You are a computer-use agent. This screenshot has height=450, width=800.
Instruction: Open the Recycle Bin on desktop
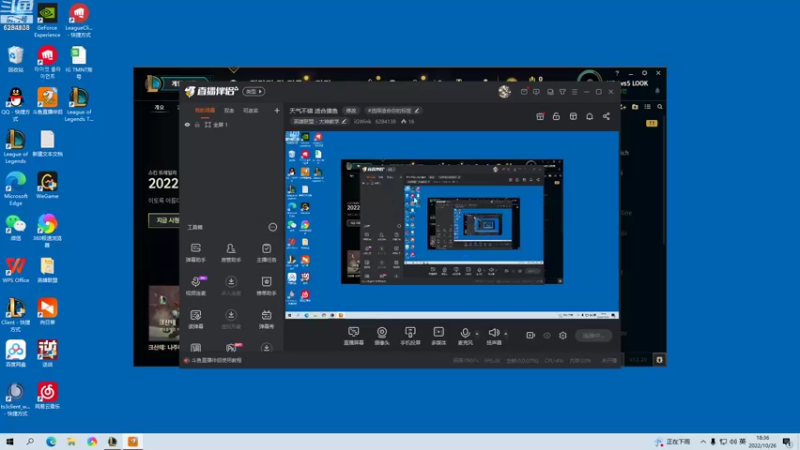click(15, 59)
